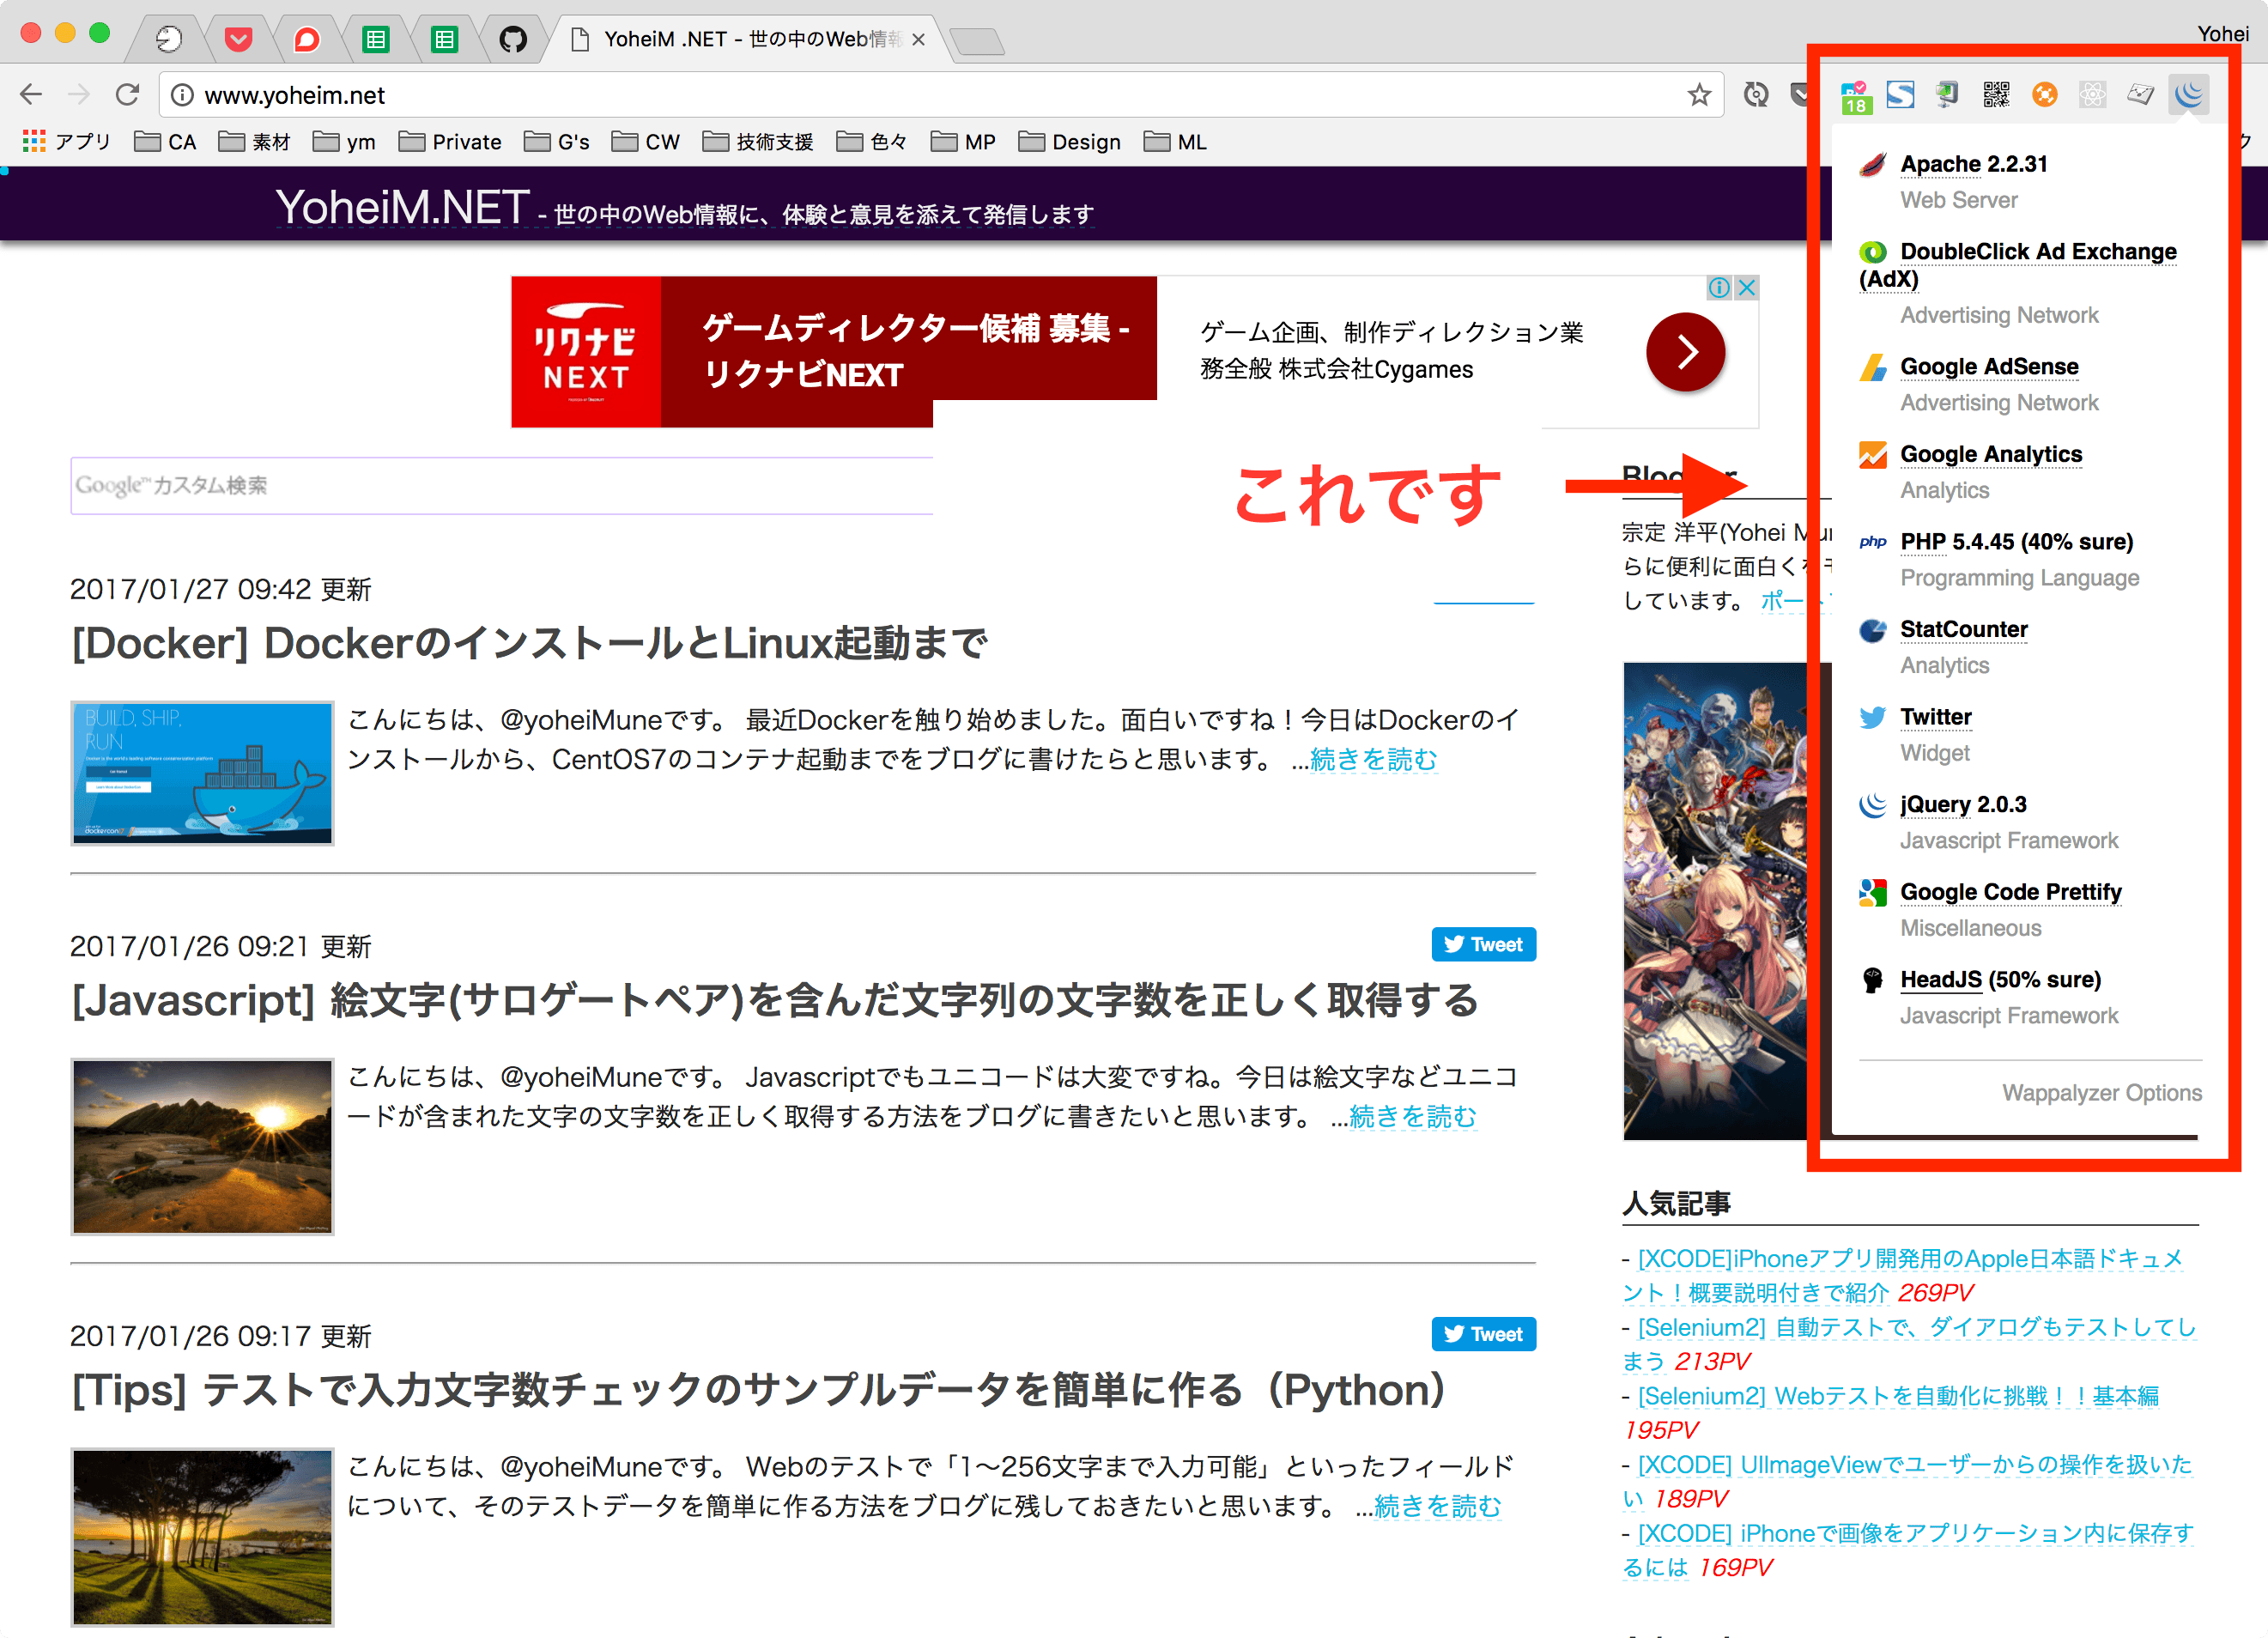
Task: Click 続きを読む for the Docker article
Action: (1374, 760)
